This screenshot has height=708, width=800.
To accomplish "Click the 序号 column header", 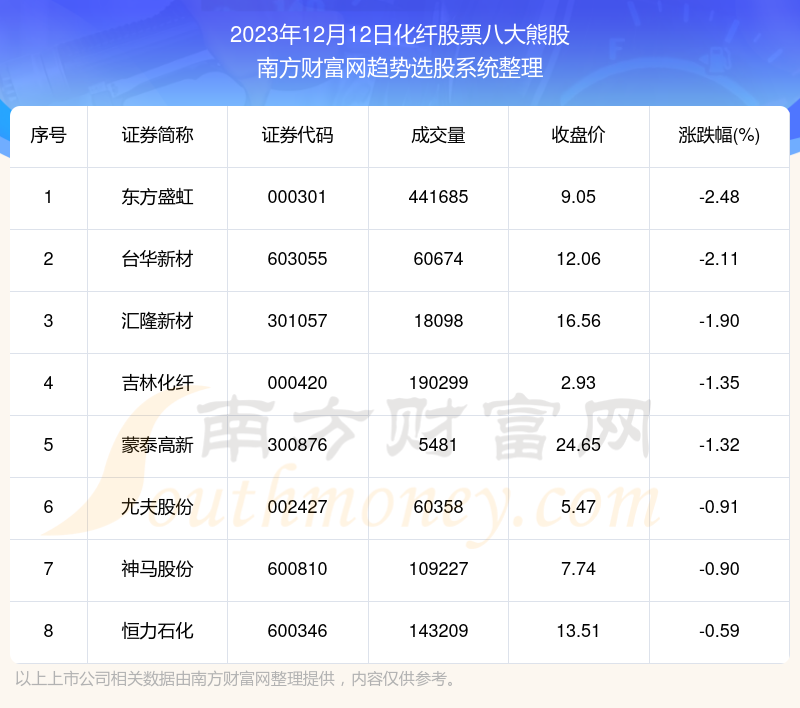I will (48, 136).
